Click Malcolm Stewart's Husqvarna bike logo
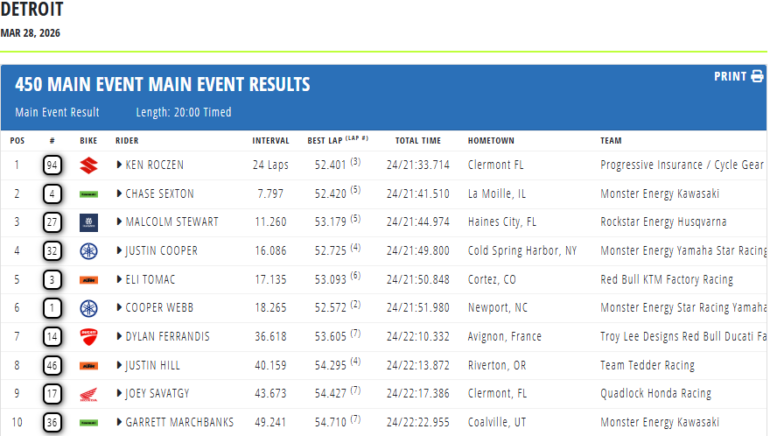Image resolution: width=770 pixels, height=436 pixels. click(x=88, y=222)
